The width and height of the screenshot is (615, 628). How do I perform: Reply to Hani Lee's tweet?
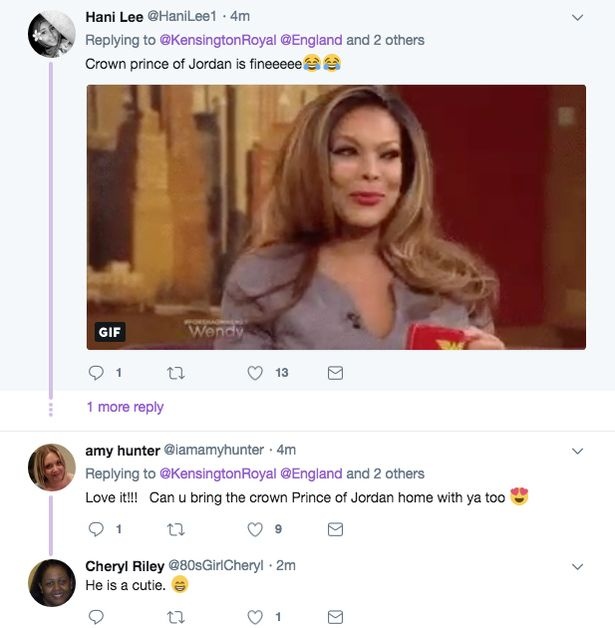click(x=96, y=373)
